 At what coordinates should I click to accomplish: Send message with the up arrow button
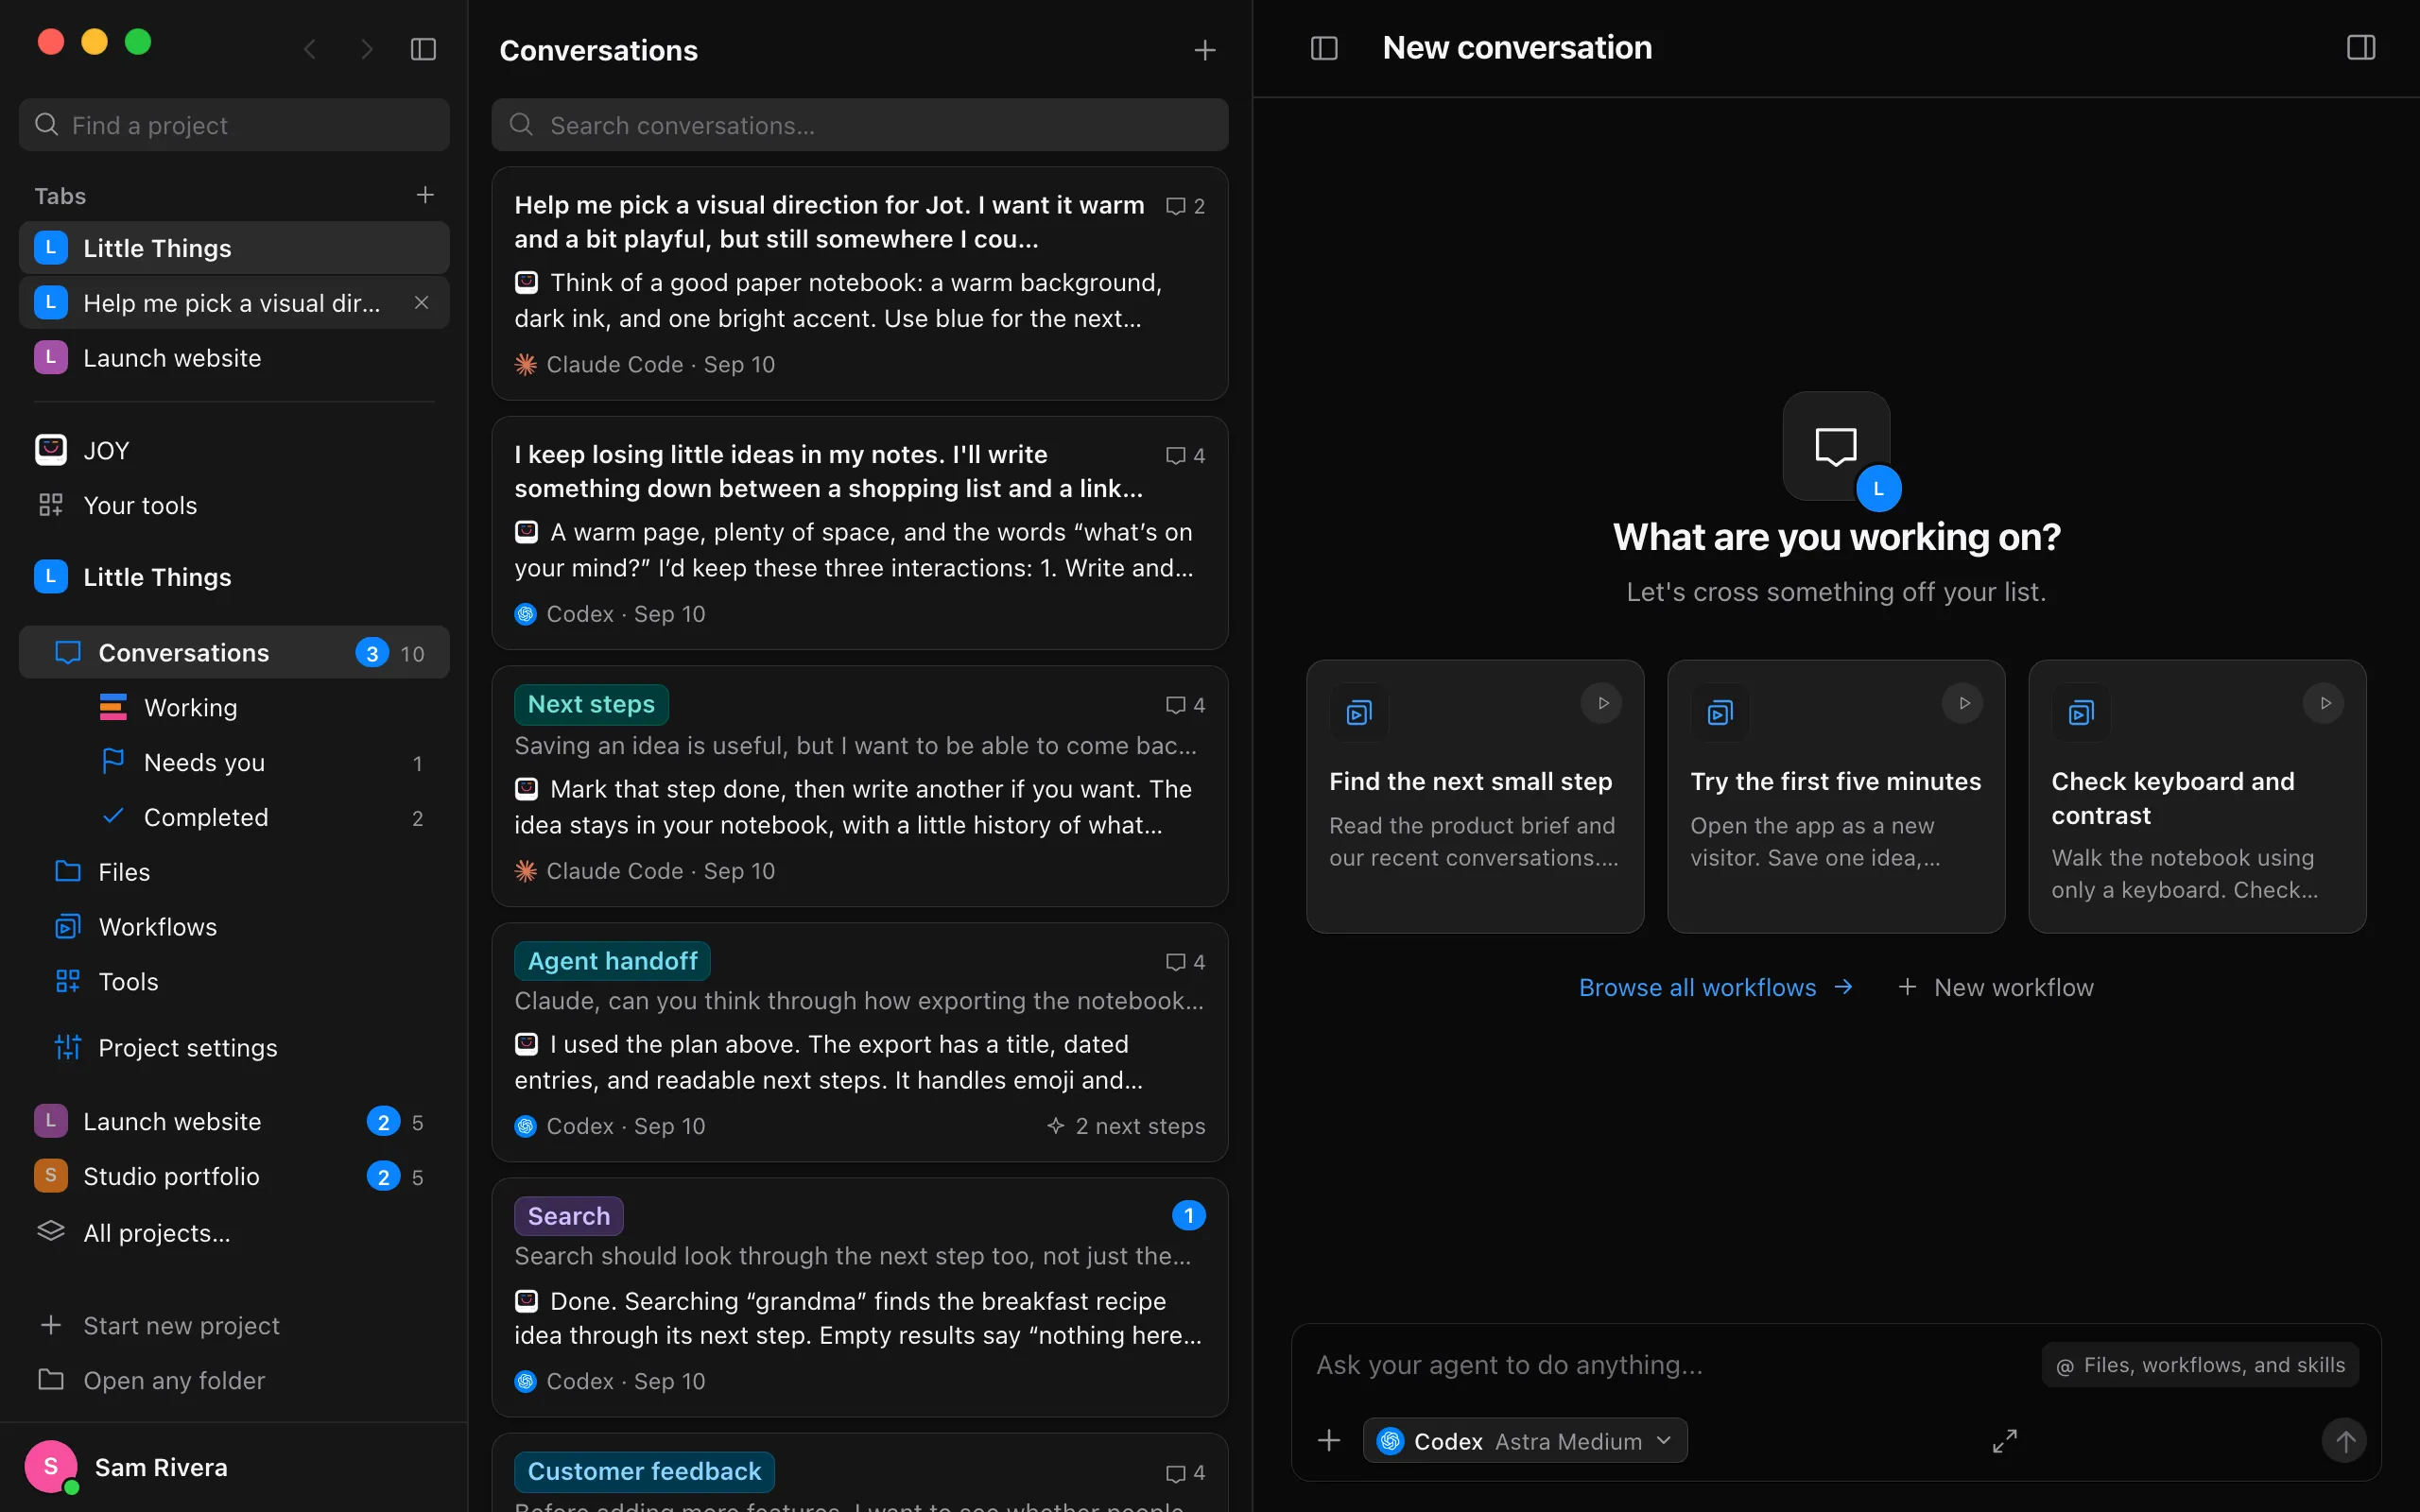click(2344, 1441)
